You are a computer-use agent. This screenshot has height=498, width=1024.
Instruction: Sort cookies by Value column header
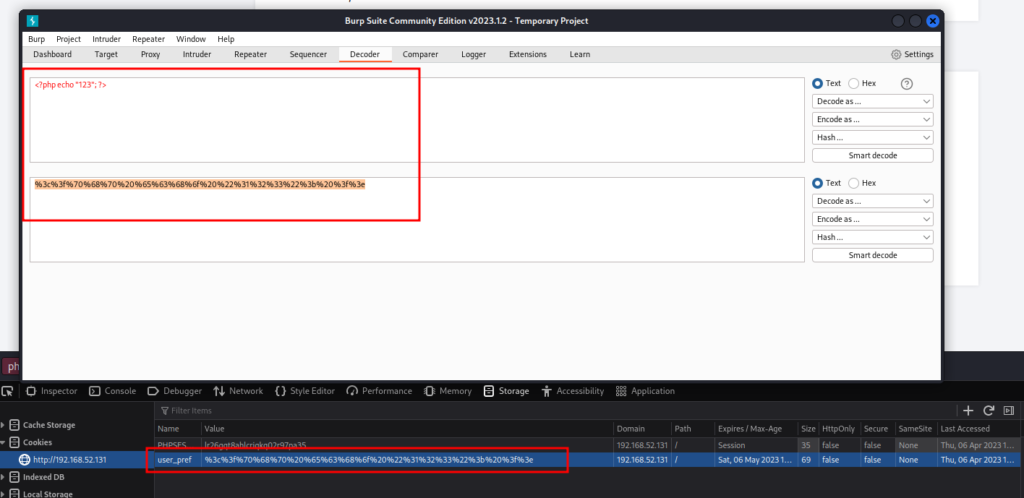(x=407, y=429)
